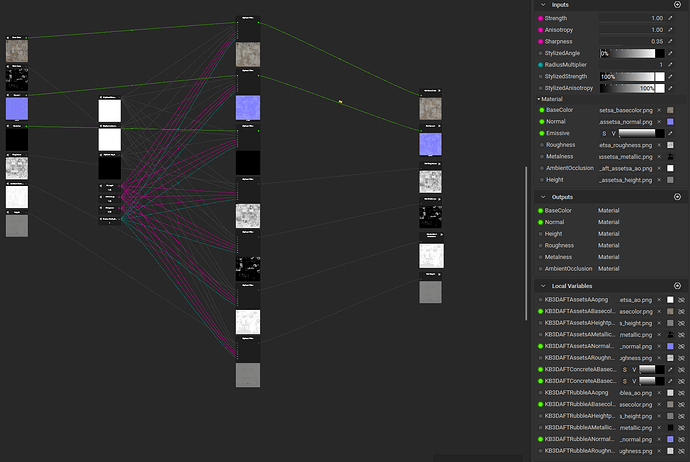Click the assetsa_normal.png file name of Normal input
690x462 pixels.
626,121
